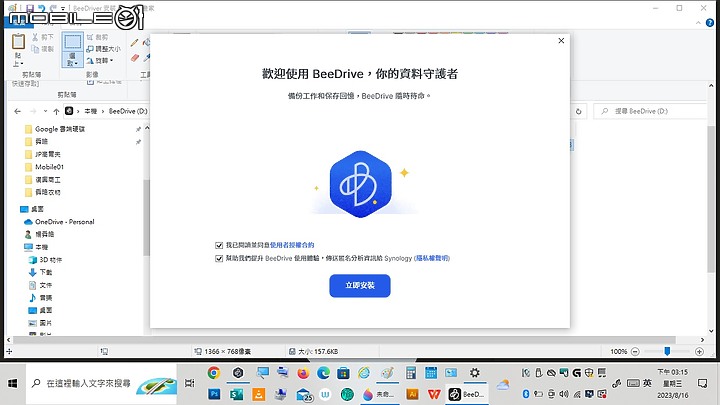720x405 pixels.
Task: Click the 複製 copy tool in Paint
Action: pos(43,49)
